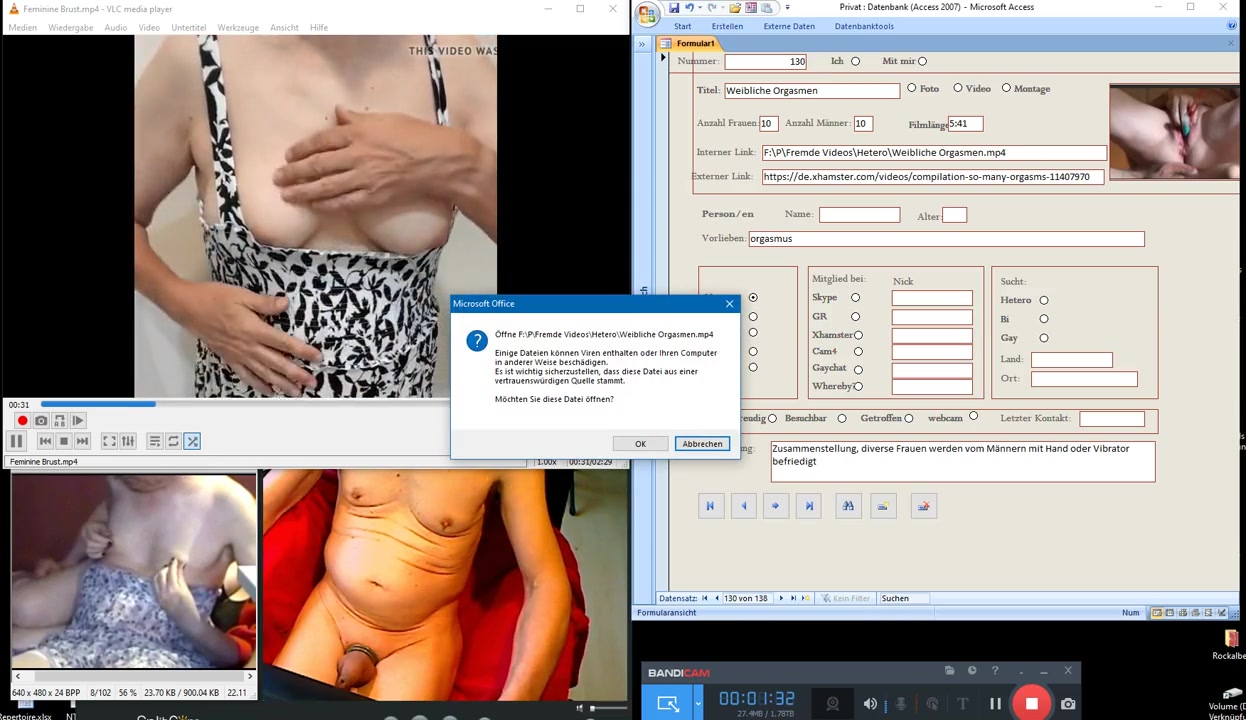1246x720 pixels.
Task: Select the Video radio button
Action: [958, 88]
